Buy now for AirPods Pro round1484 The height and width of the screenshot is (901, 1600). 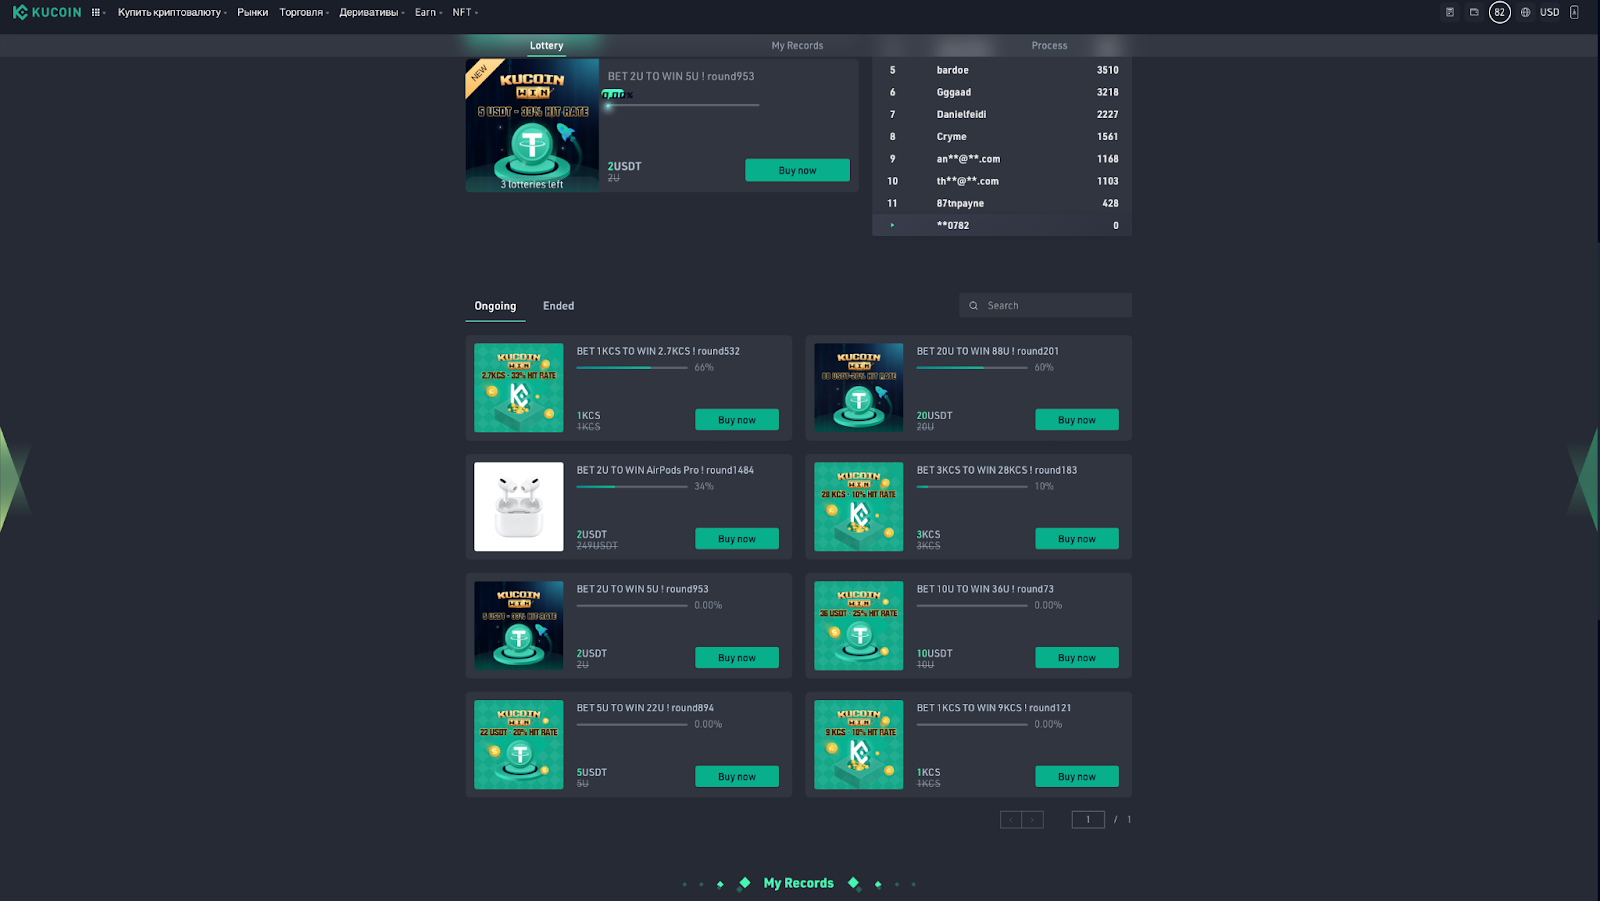click(737, 539)
